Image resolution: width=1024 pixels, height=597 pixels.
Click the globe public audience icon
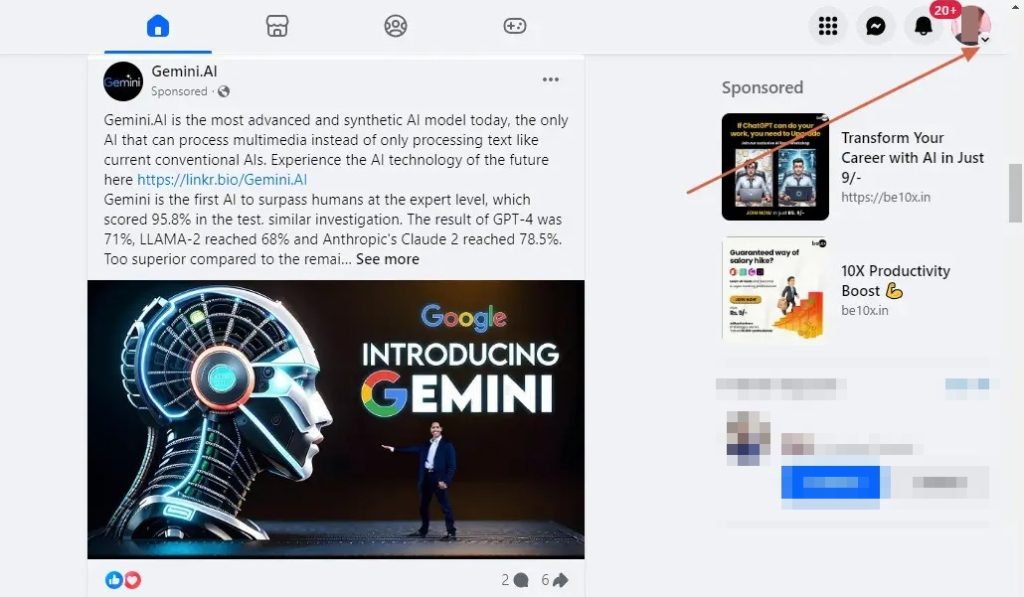[x=223, y=91]
